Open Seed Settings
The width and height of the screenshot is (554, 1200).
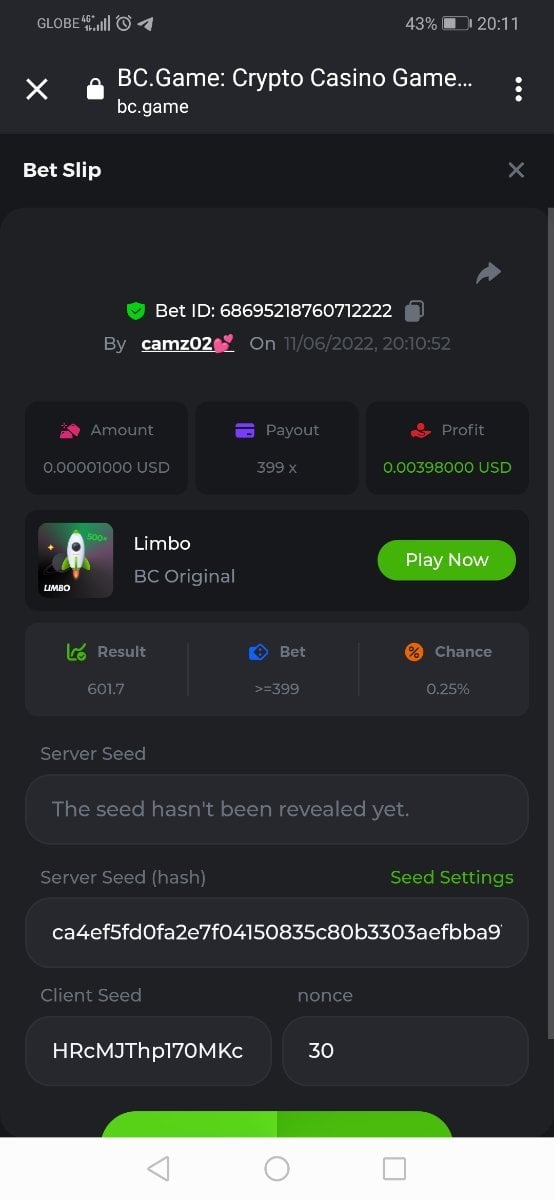452,877
